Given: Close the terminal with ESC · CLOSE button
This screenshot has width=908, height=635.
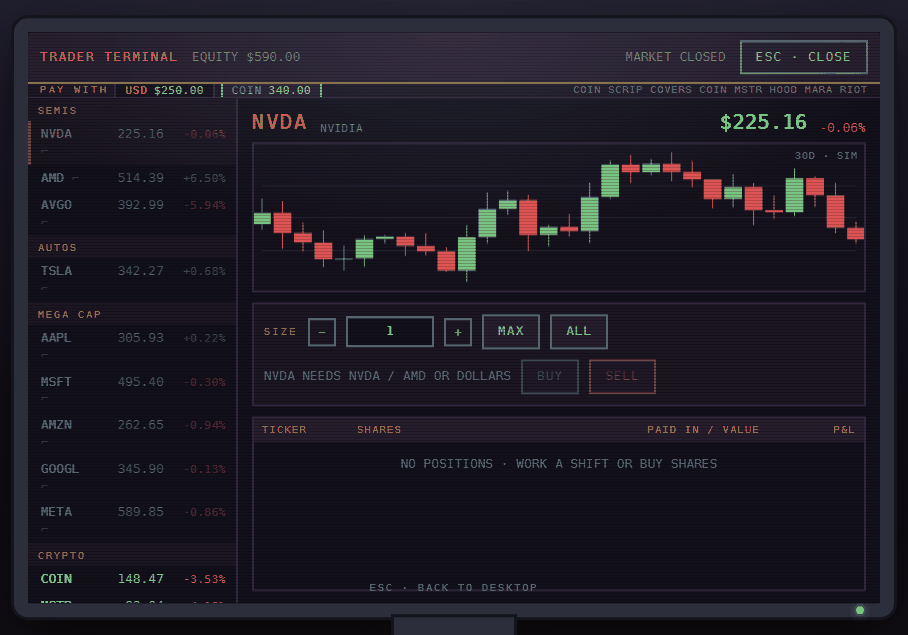Looking at the screenshot, I should click(x=803, y=57).
